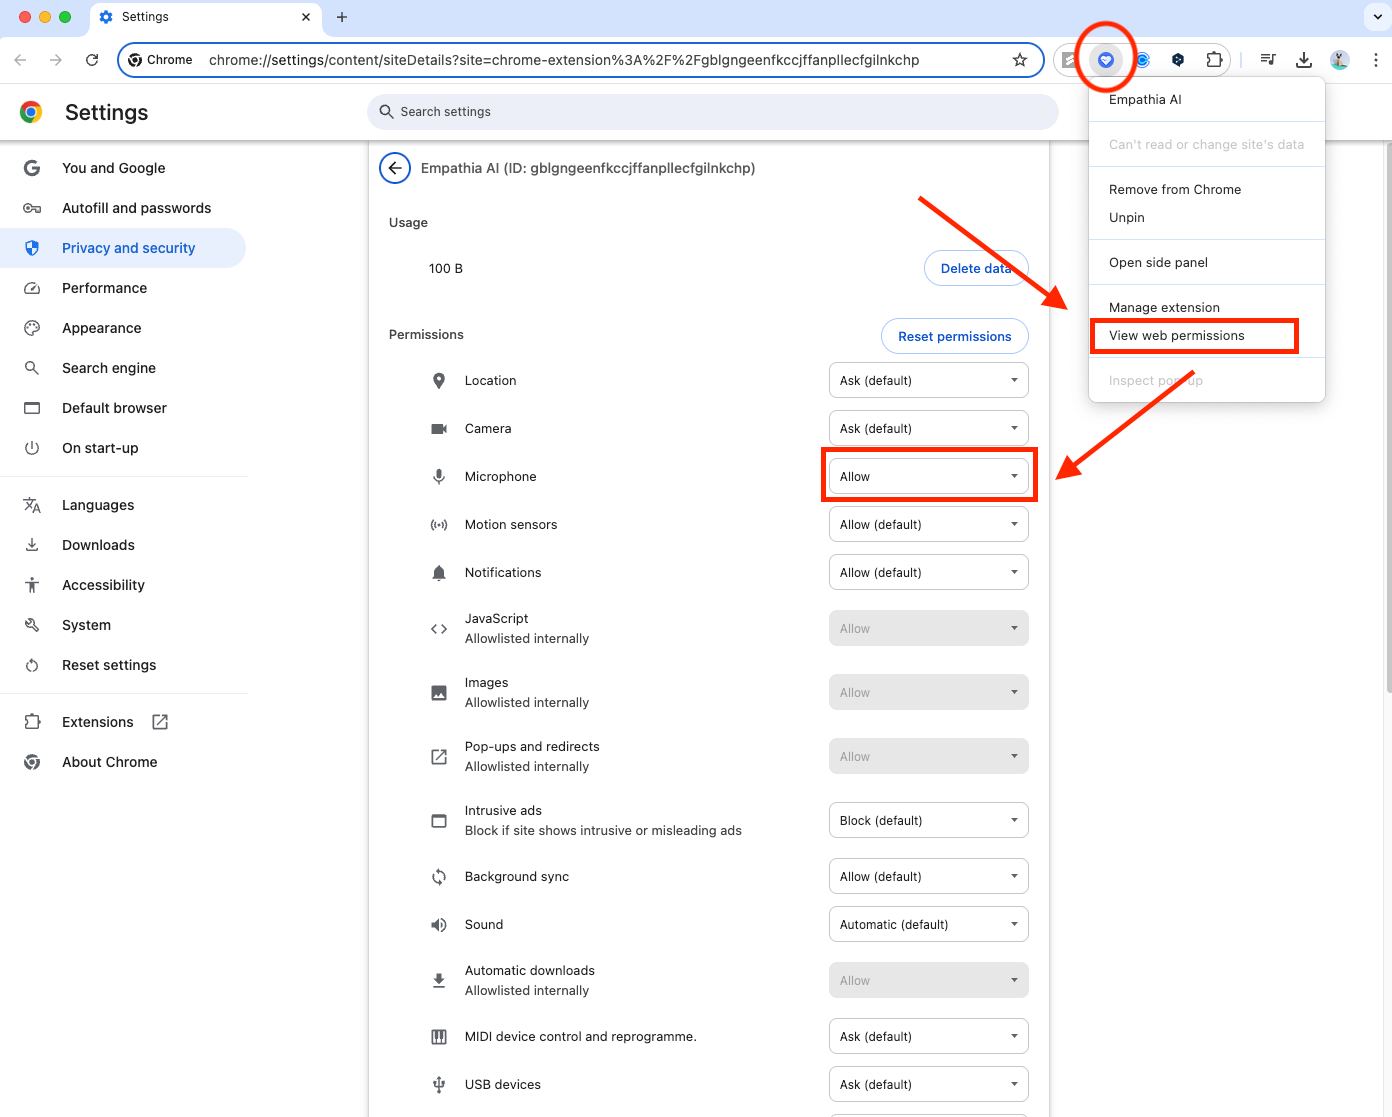This screenshot has width=1392, height=1117.
Task: Open the MIDI device control dropdown
Action: pos(929,1037)
